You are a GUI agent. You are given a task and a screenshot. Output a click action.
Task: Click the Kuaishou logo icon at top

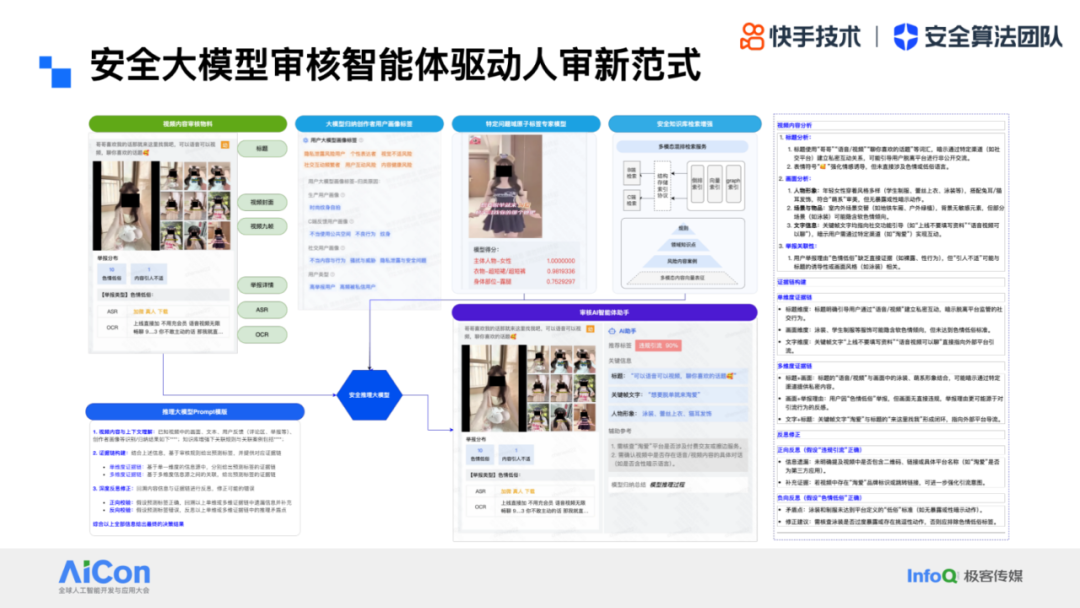click(x=752, y=37)
